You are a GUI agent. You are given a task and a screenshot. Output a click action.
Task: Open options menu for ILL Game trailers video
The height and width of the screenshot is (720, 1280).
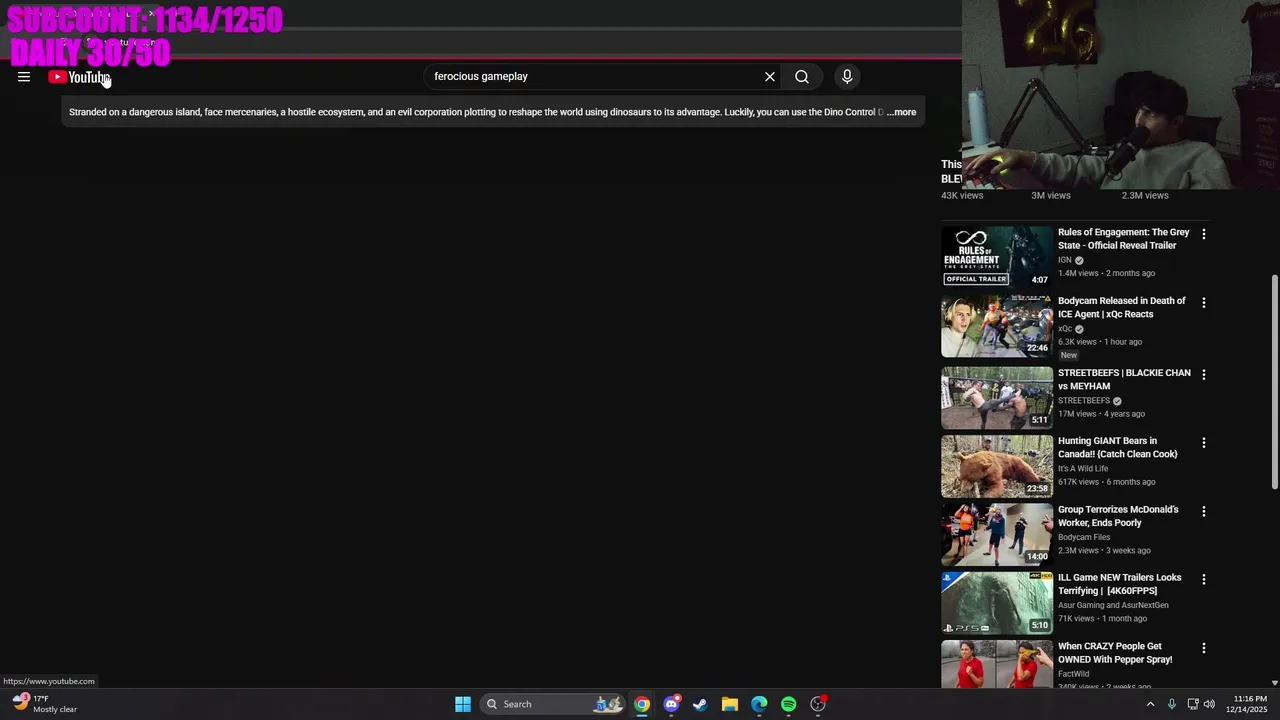(x=1204, y=579)
